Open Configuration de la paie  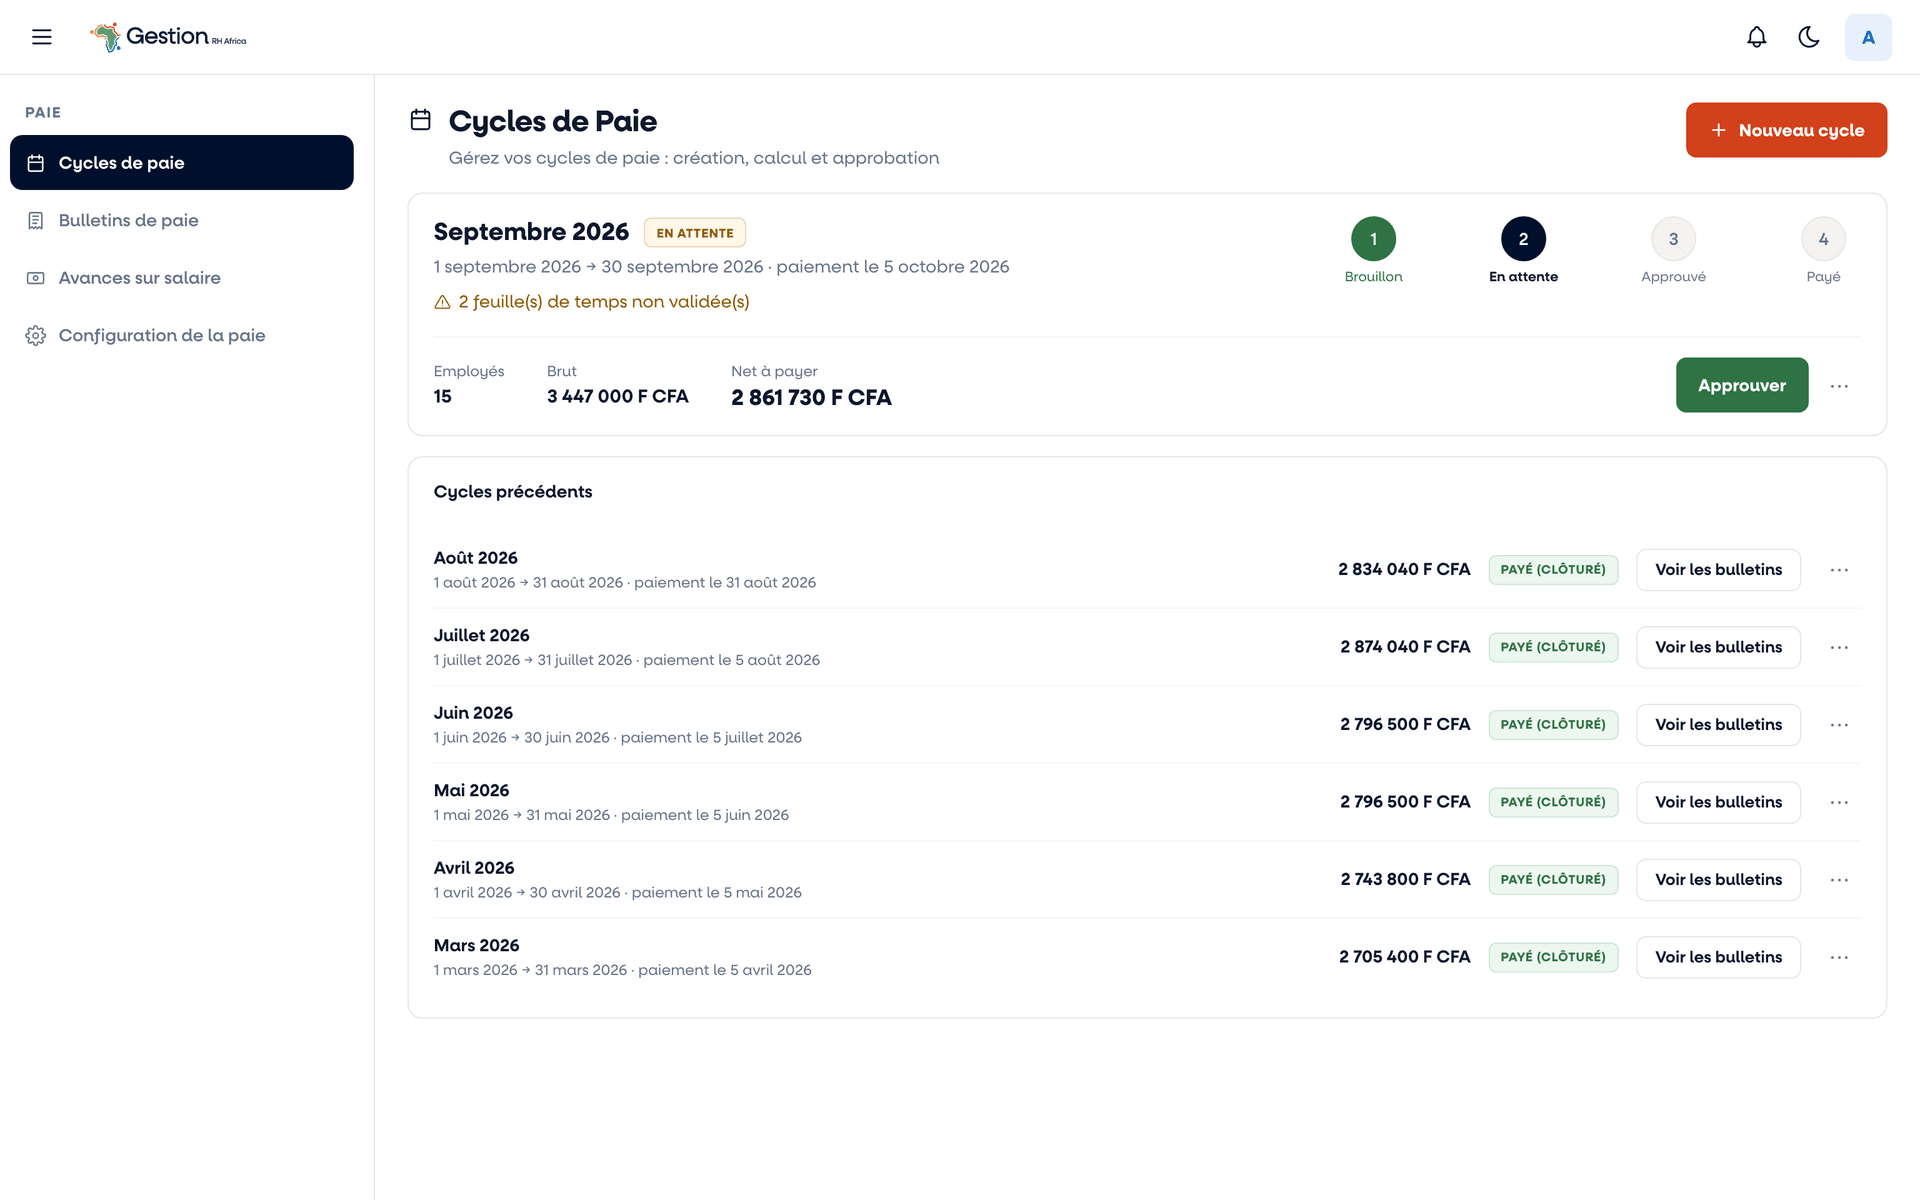coord(182,335)
